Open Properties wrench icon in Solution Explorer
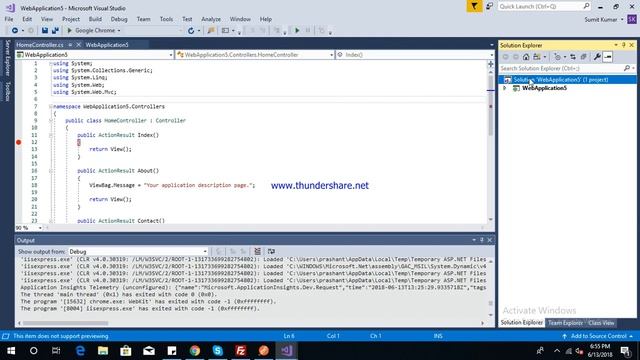The width and height of the screenshot is (640, 360). 597,57
